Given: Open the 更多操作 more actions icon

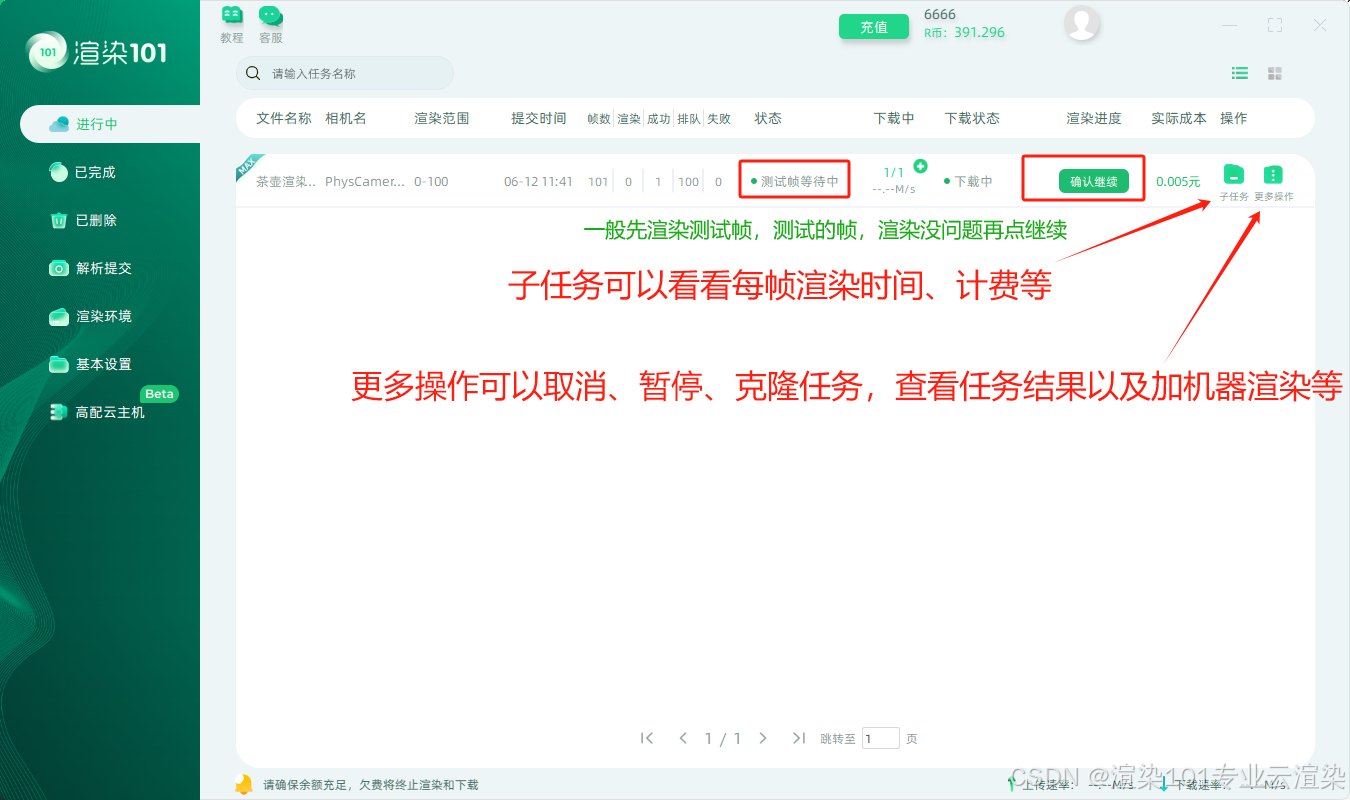Looking at the screenshot, I should pos(1273,183).
